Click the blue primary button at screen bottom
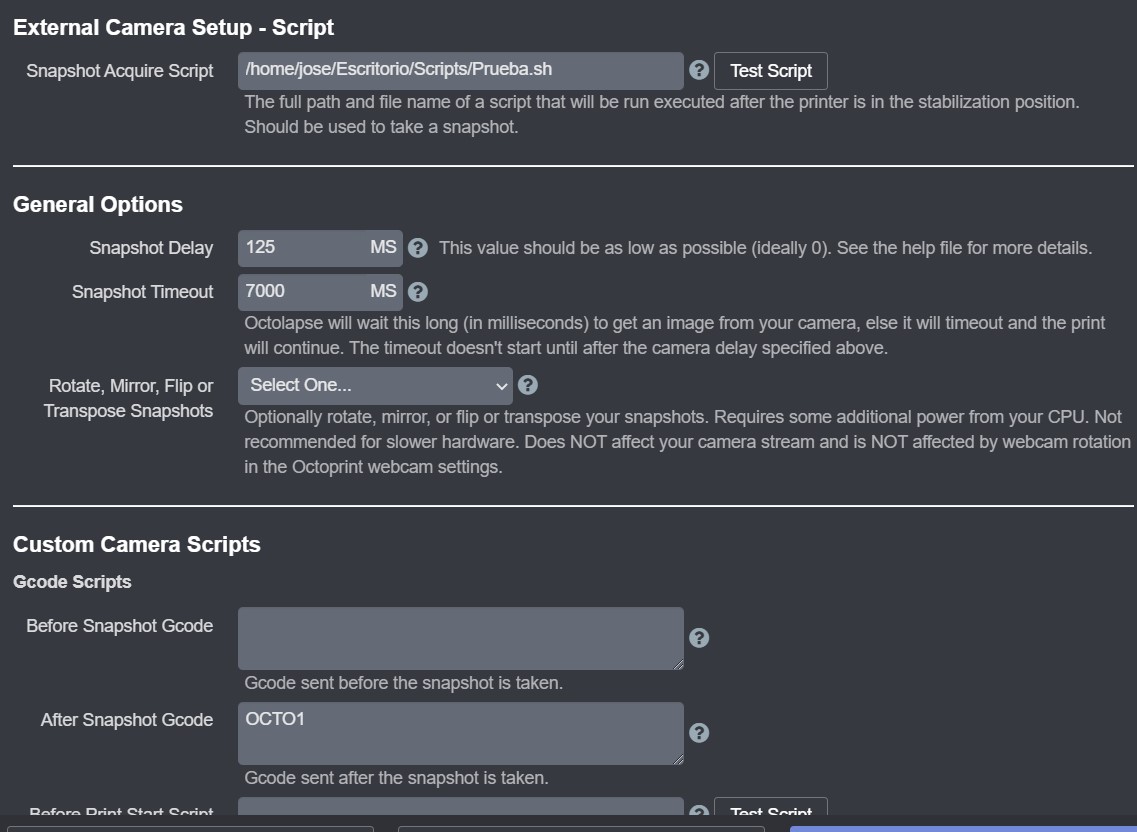This screenshot has width=1137, height=832. (960, 828)
